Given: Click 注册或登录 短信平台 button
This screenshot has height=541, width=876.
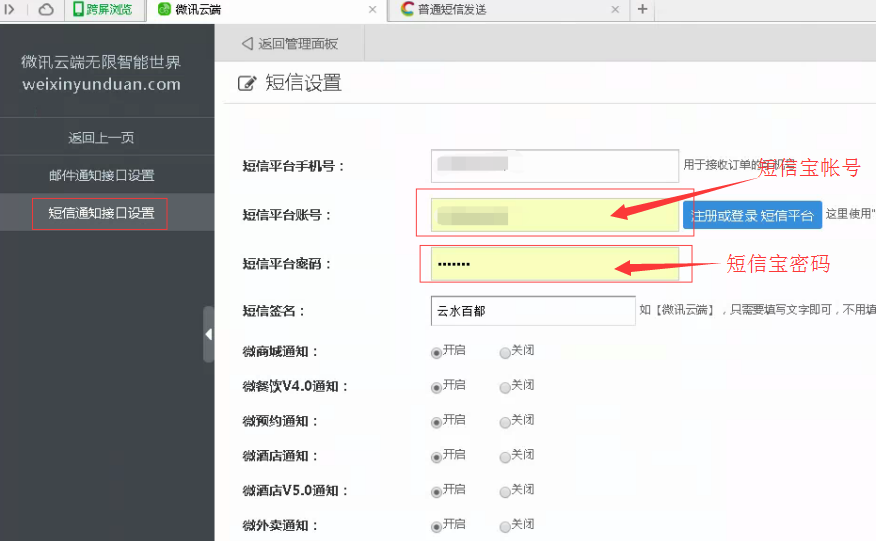Looking at the screenshot, I should pos(752,215).
